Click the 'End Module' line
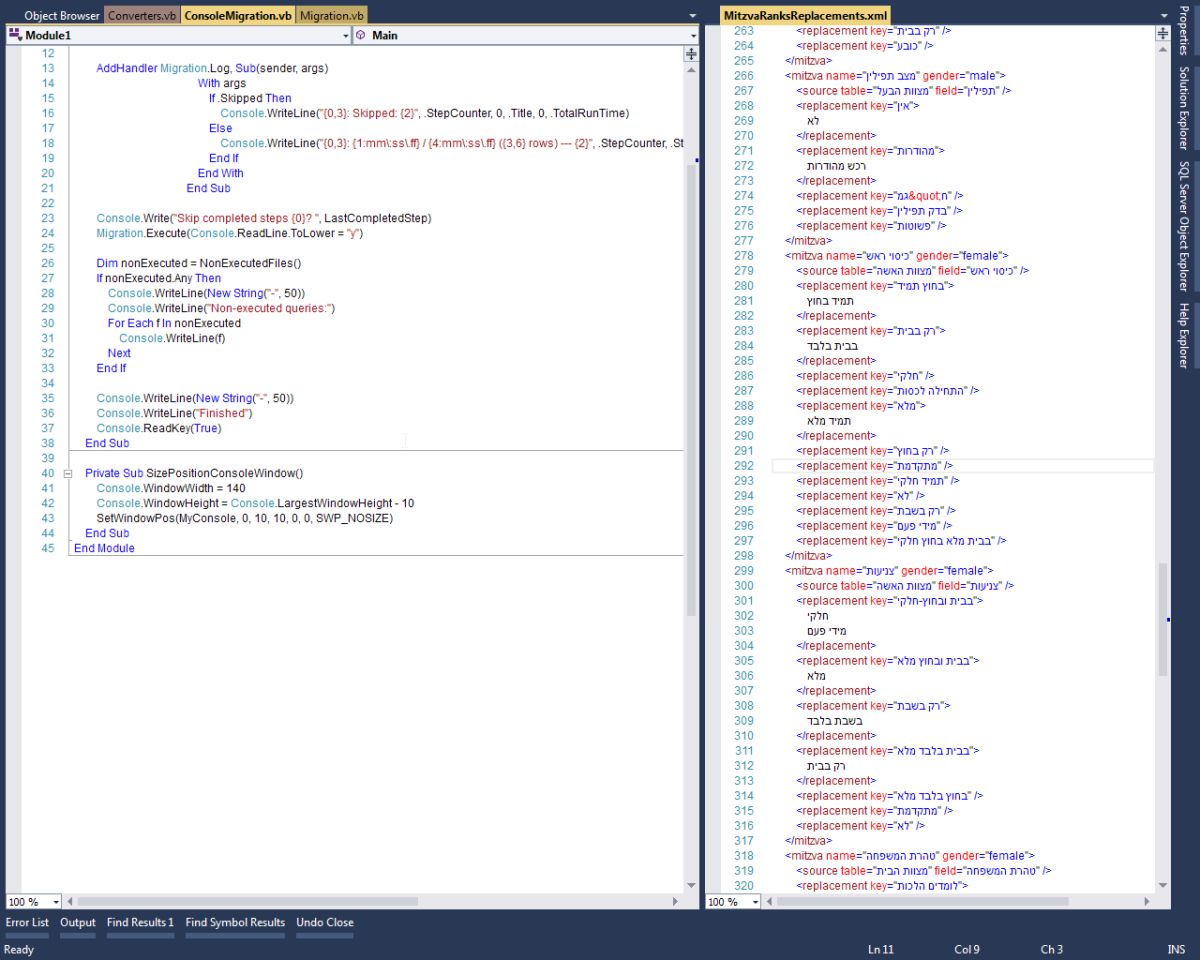 104,548
